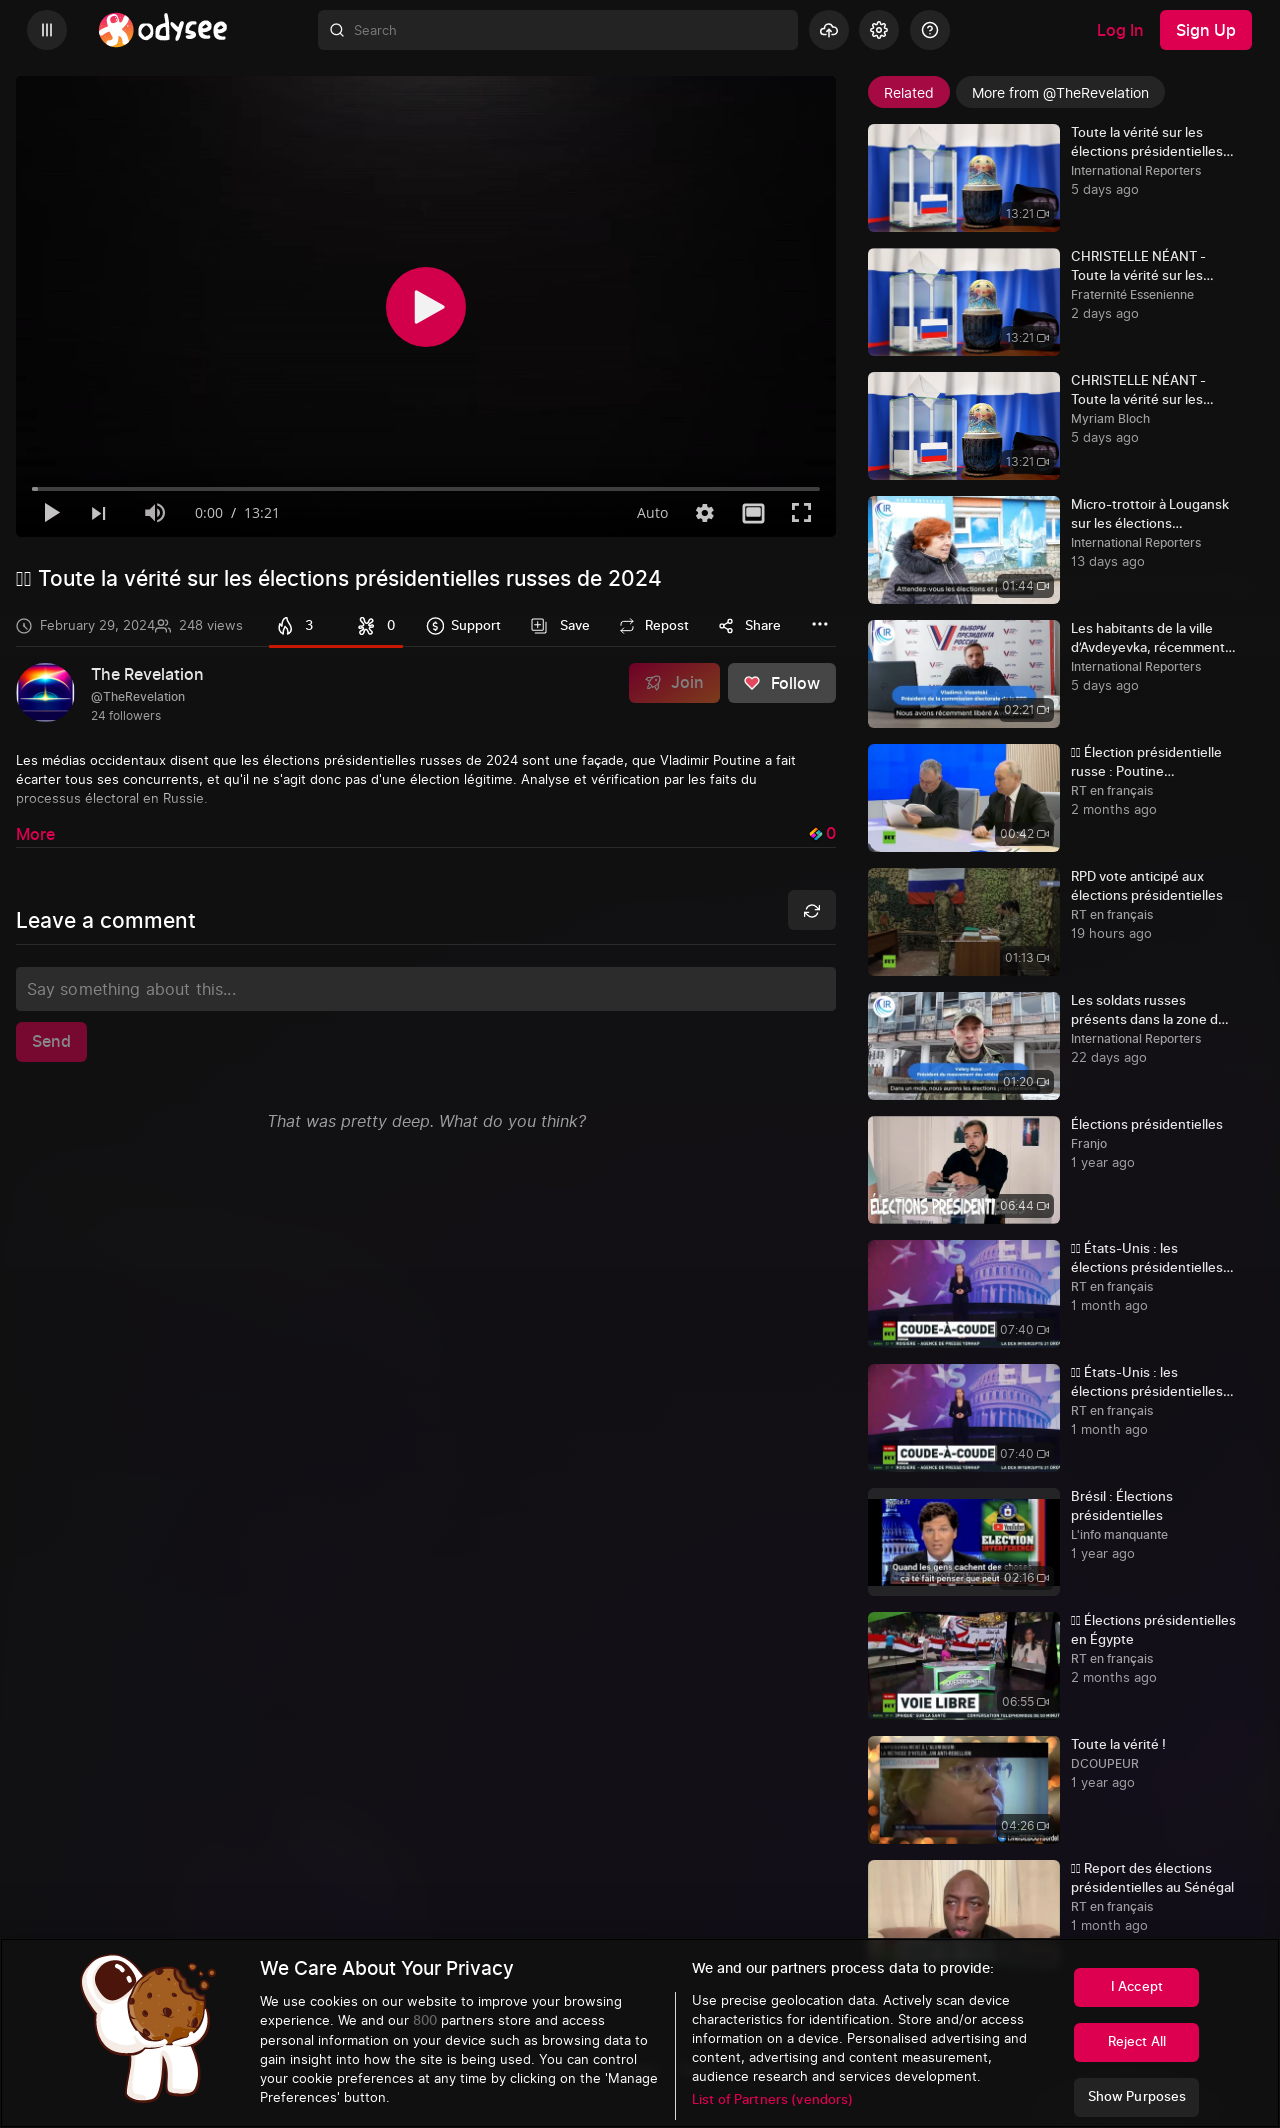Screen dimensions: 1280x2128
Task: Focus the comment input field
Action: 426,989
